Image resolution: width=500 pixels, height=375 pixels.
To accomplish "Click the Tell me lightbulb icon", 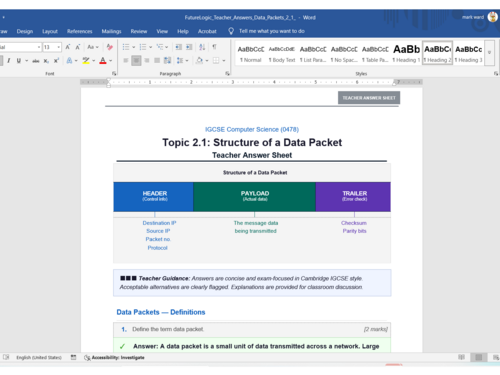I will (231, 31).
